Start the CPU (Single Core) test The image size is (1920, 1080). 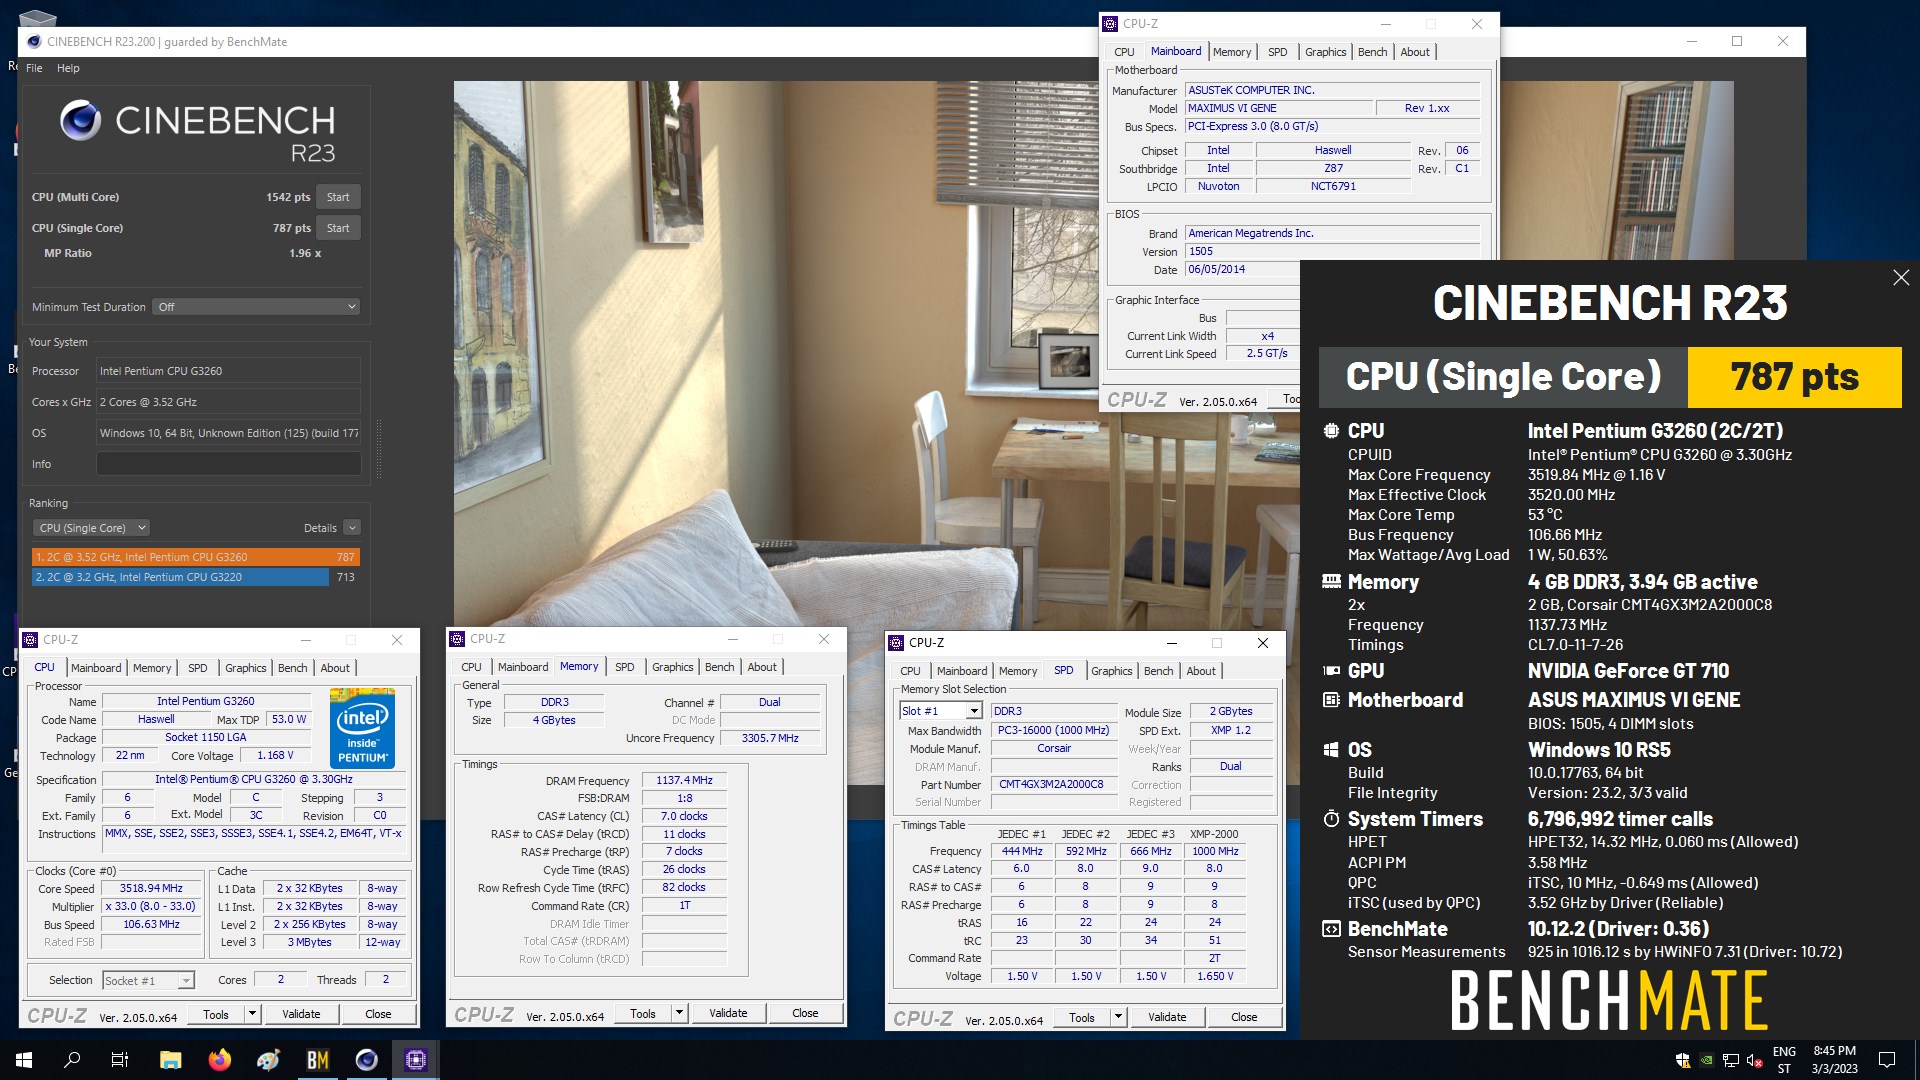[338, 228]
